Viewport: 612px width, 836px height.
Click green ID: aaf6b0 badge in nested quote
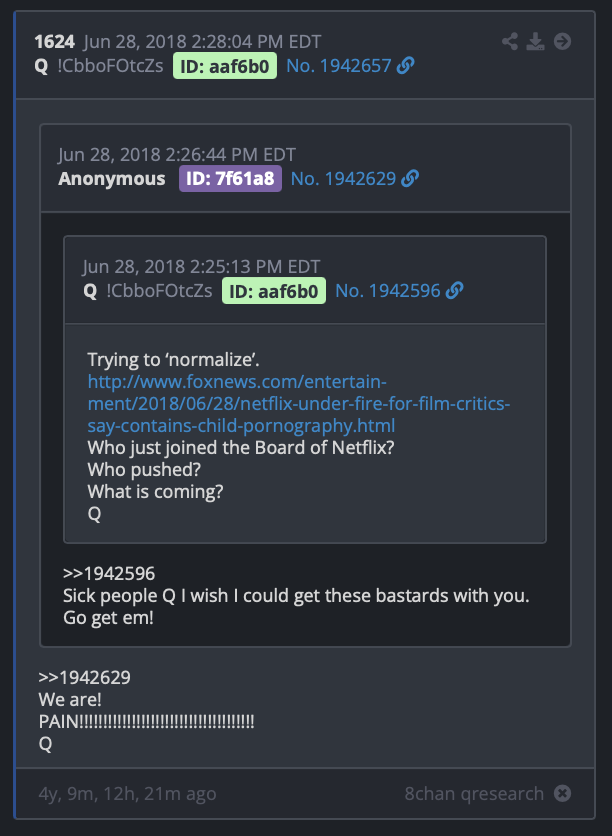tap(274, 291)
